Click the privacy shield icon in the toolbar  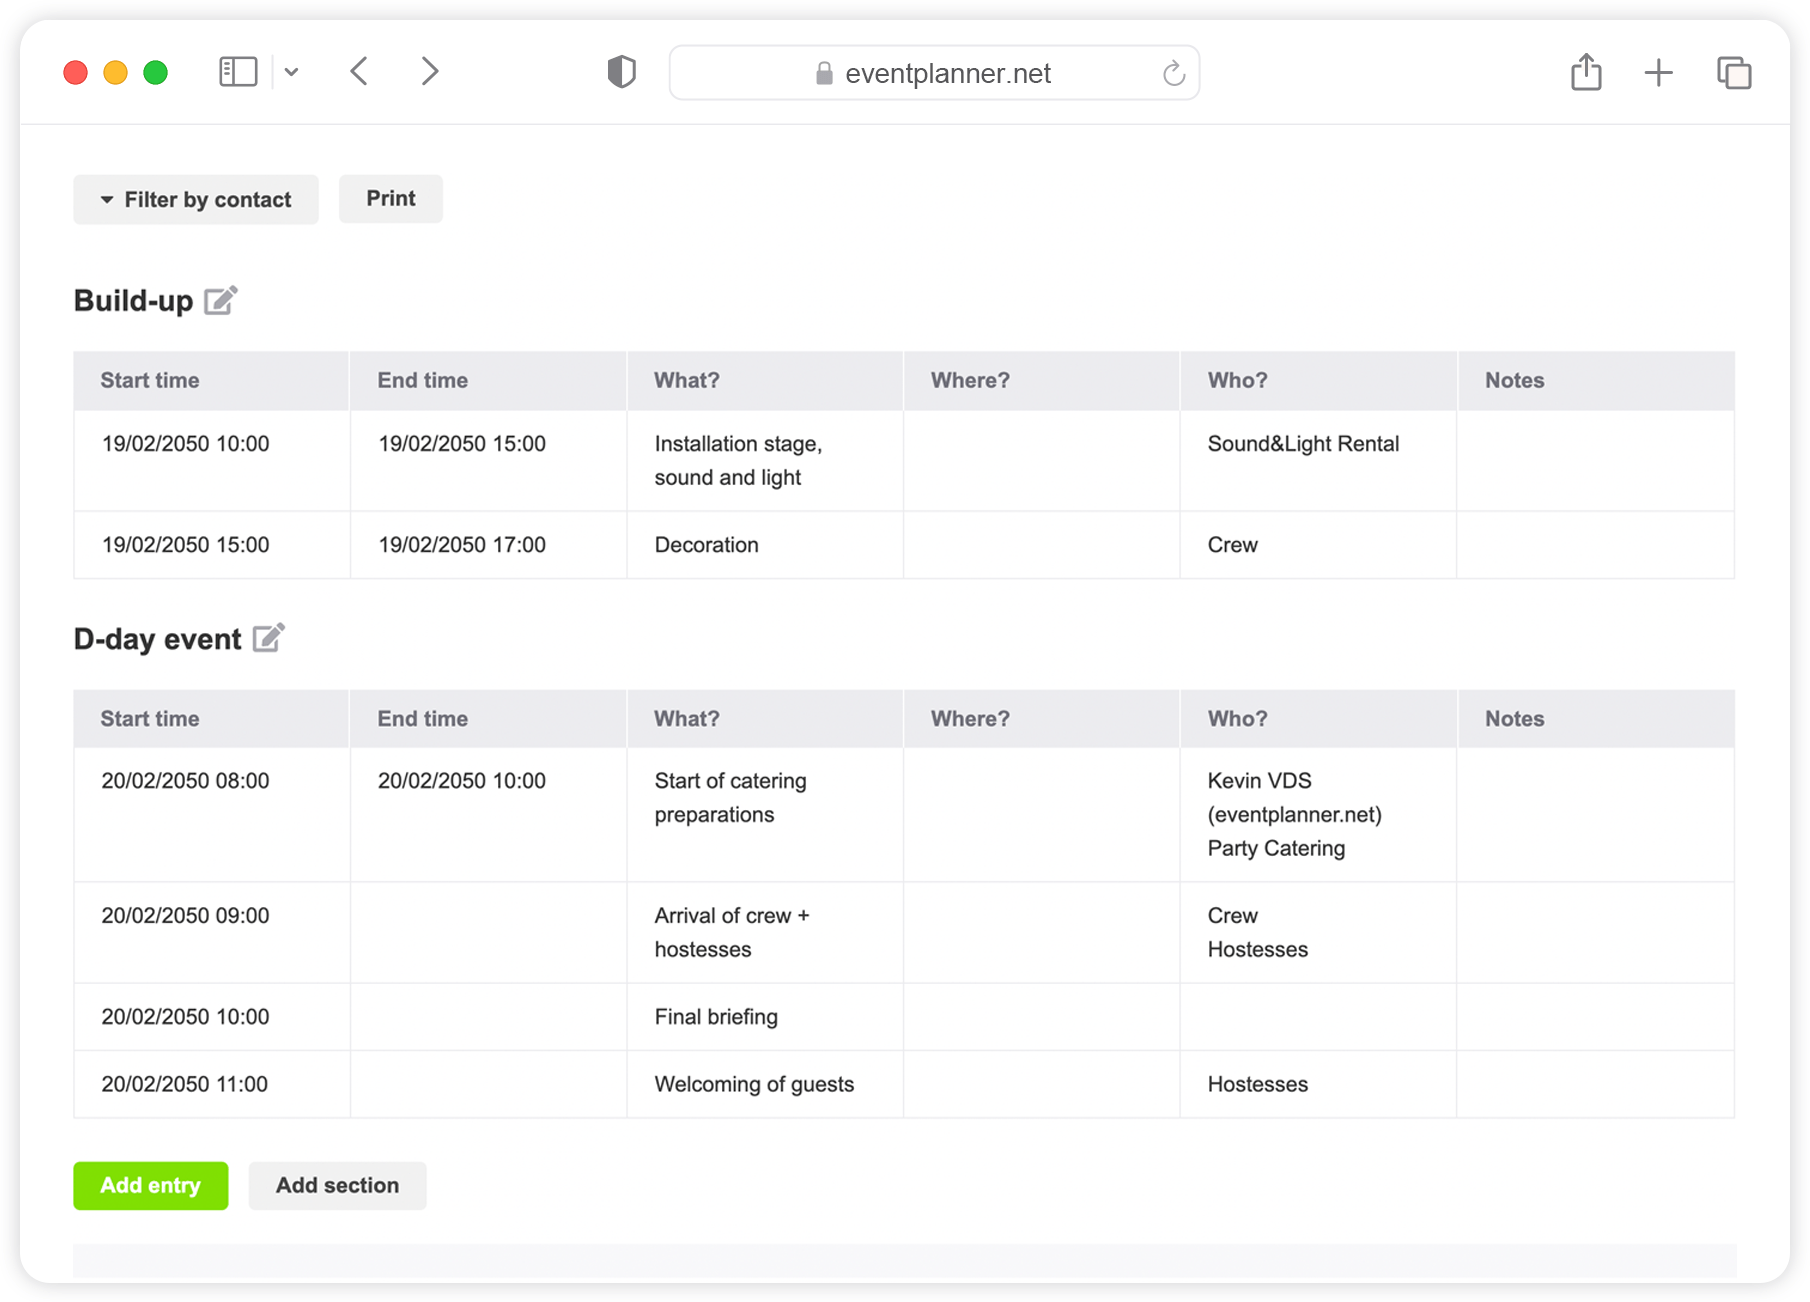(621, 71)
